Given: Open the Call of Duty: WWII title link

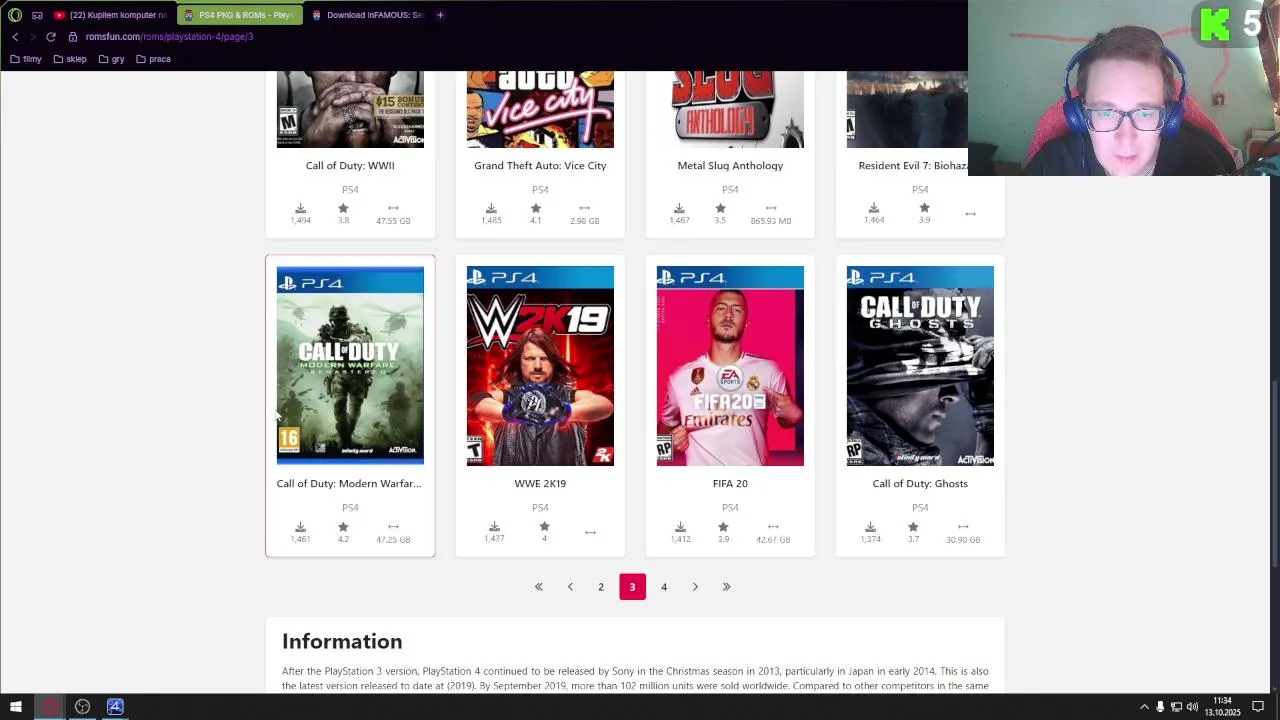Looking at the screenshot, I should click(350, 166).
